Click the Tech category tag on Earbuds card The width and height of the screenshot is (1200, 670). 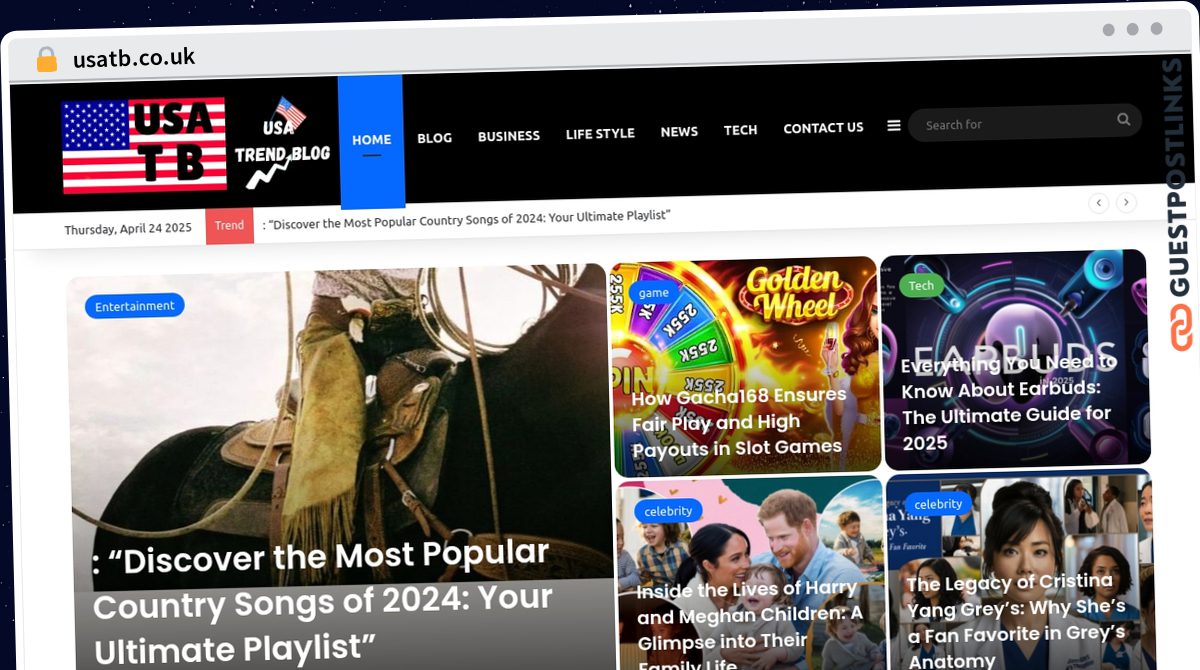coord(921,285)
